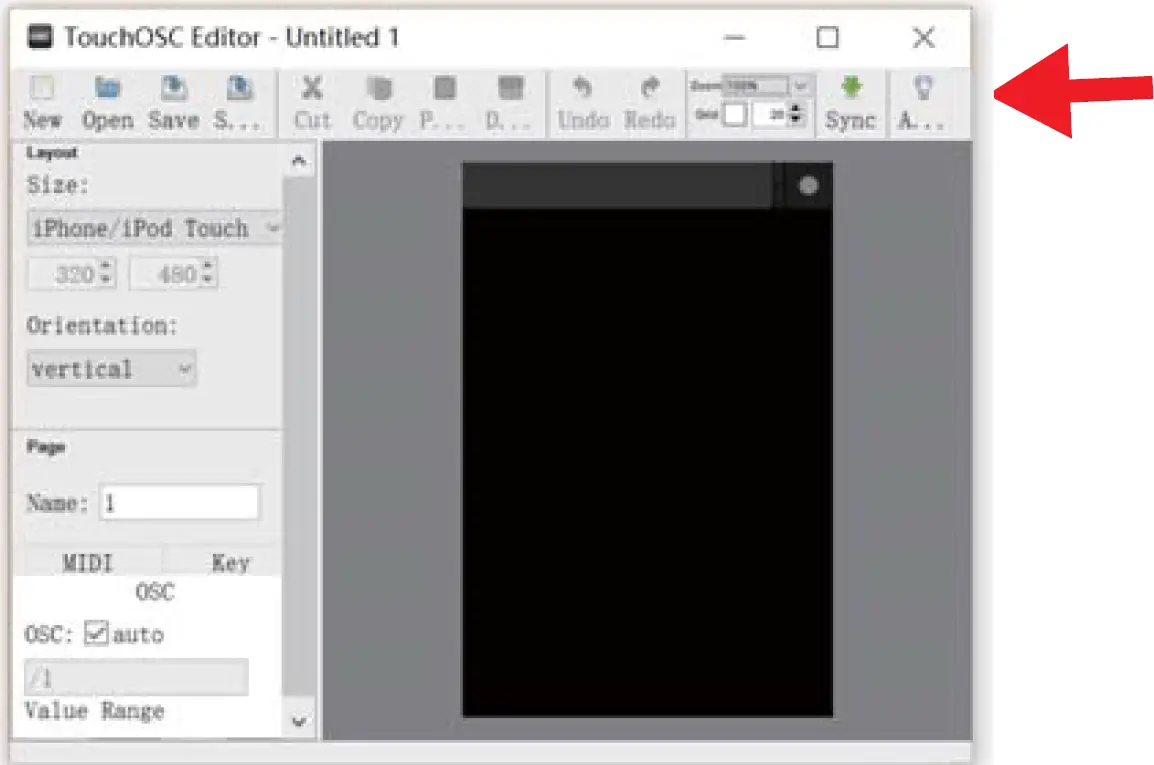This screenshot has width=1154, height=765.
Task: Click the Value Range label
Action: point(94,711)
